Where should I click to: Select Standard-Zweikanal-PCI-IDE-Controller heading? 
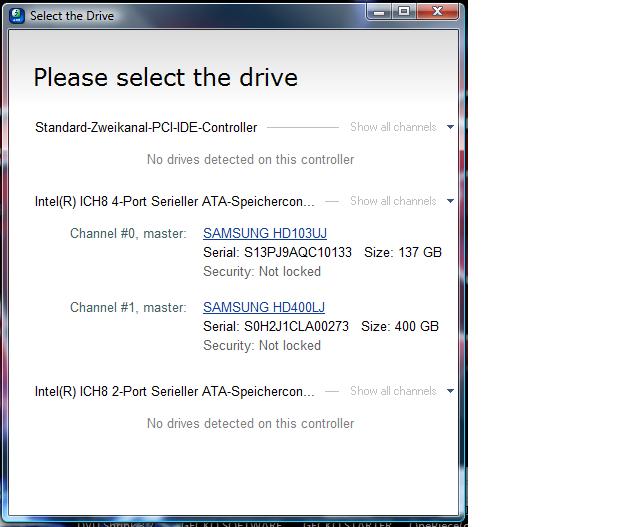coord(146,127)
